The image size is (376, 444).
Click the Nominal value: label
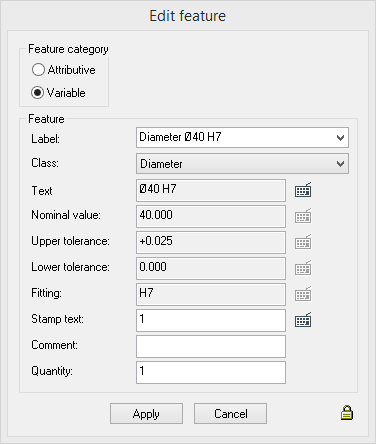click(x=66, y=215)
